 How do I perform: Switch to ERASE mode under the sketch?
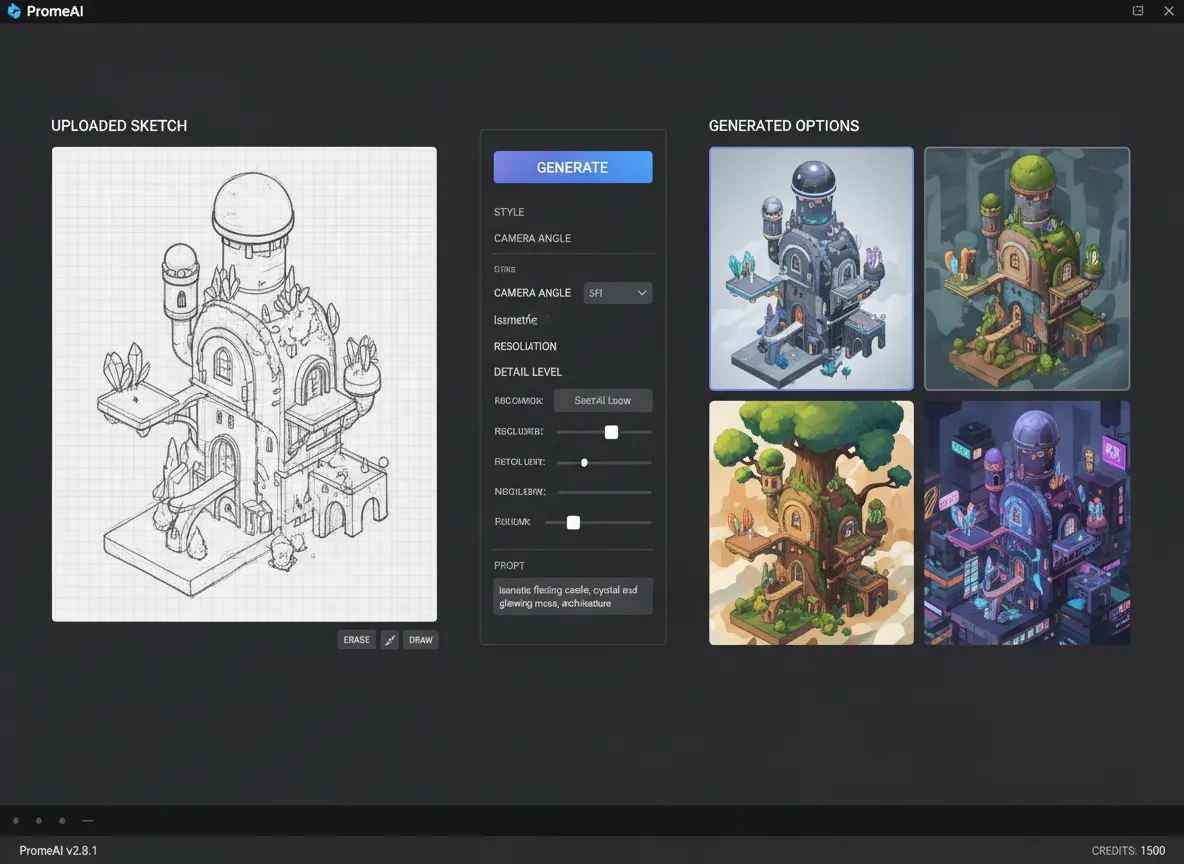click(x=356, y=640)
